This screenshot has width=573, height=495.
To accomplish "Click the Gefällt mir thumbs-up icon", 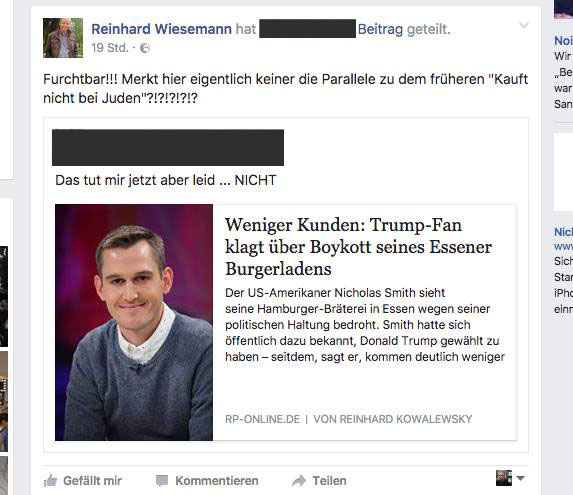I will click(x=50, y=480).
